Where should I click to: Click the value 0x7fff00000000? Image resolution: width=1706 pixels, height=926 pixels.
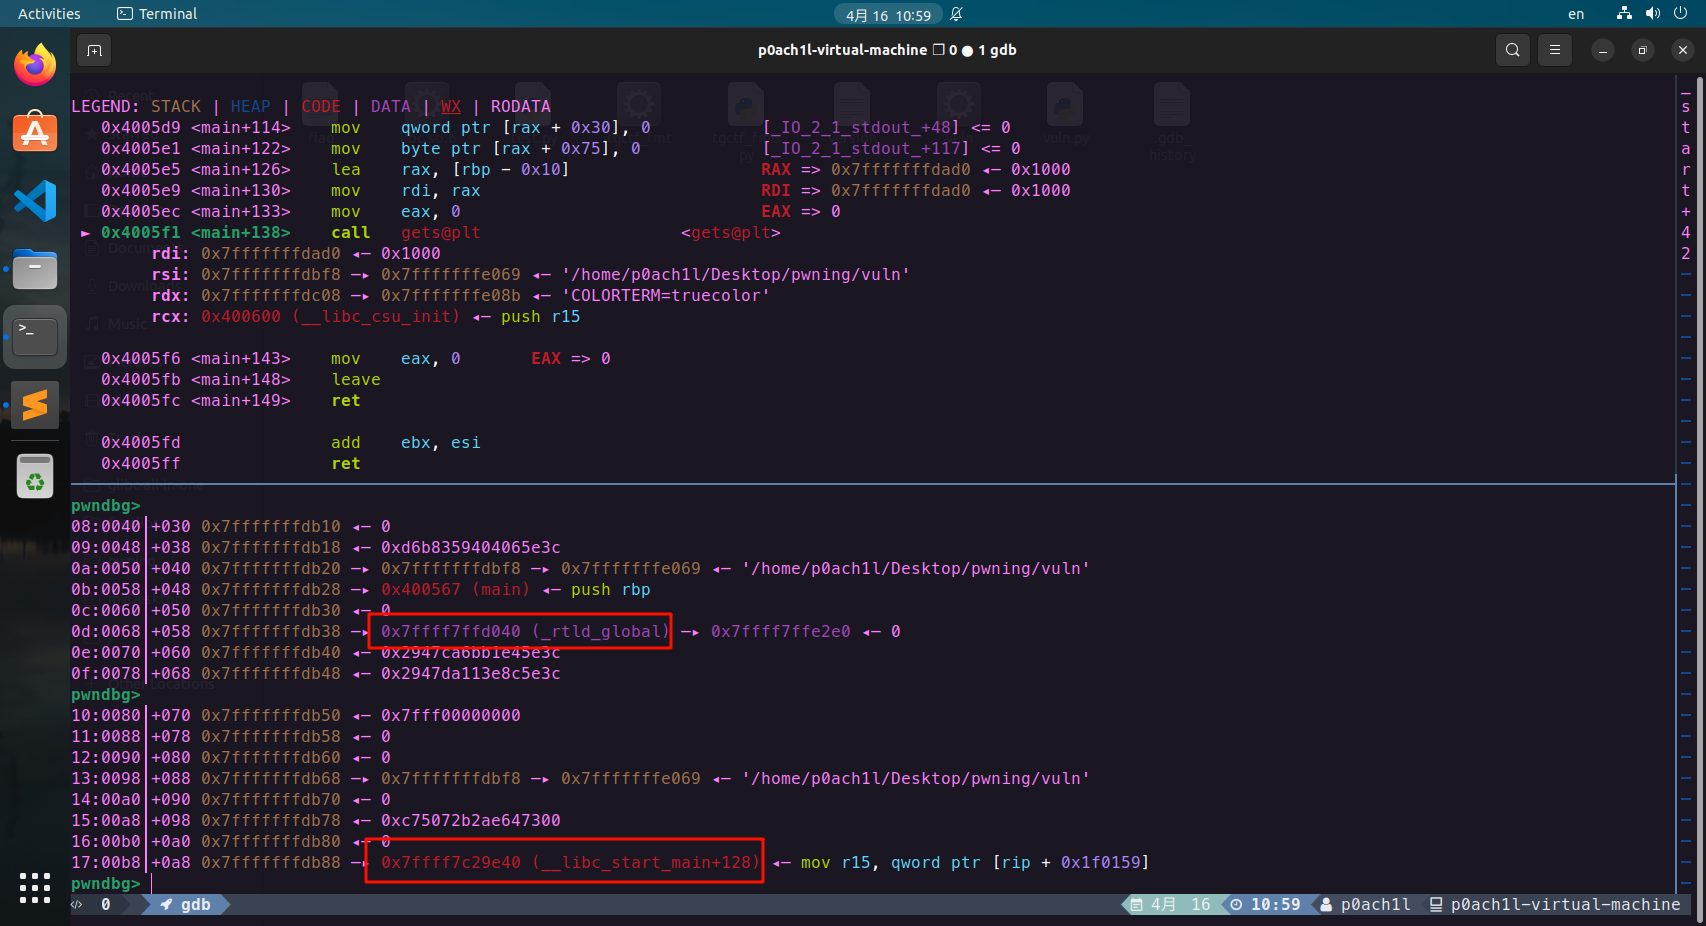click(x=450, y=715)
